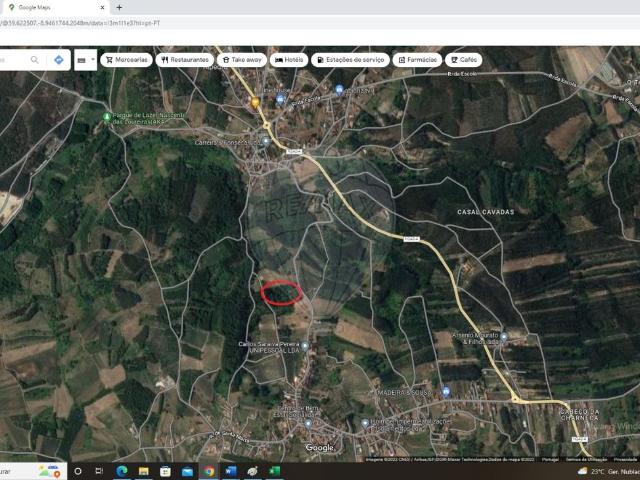Click the Parque de Lazer green park marker

click(107, 117)
